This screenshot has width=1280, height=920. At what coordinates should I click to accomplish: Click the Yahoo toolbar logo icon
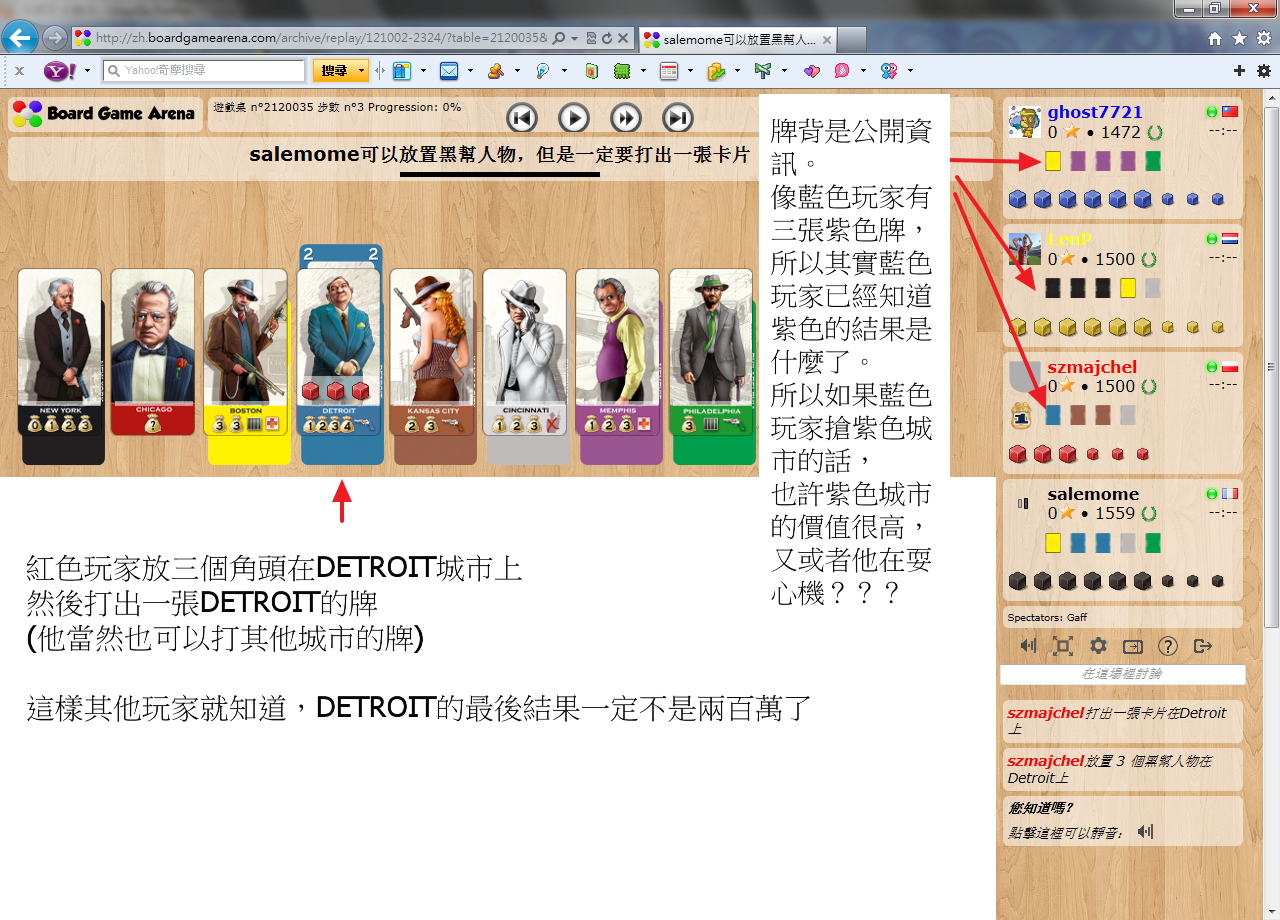click(59, 71)
